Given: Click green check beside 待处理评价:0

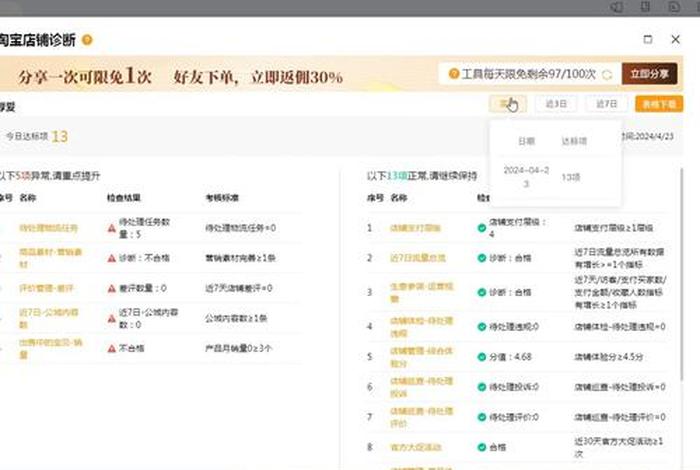Looking at the screenshot, I should click(482, 417).
